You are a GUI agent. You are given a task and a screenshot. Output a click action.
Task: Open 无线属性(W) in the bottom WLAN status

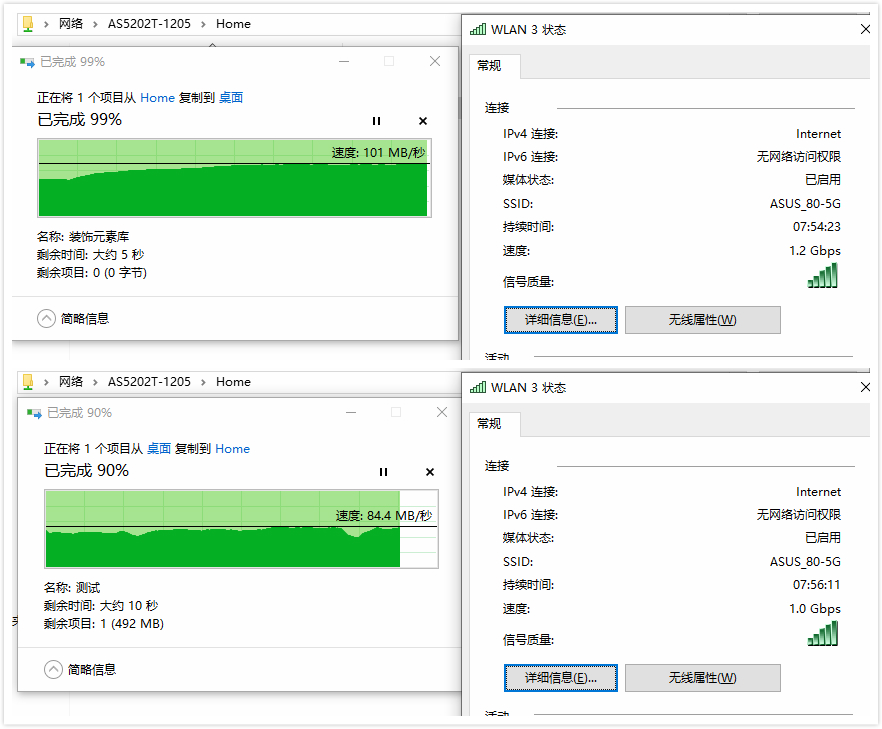pyautogui.click(x=702, y=677)
